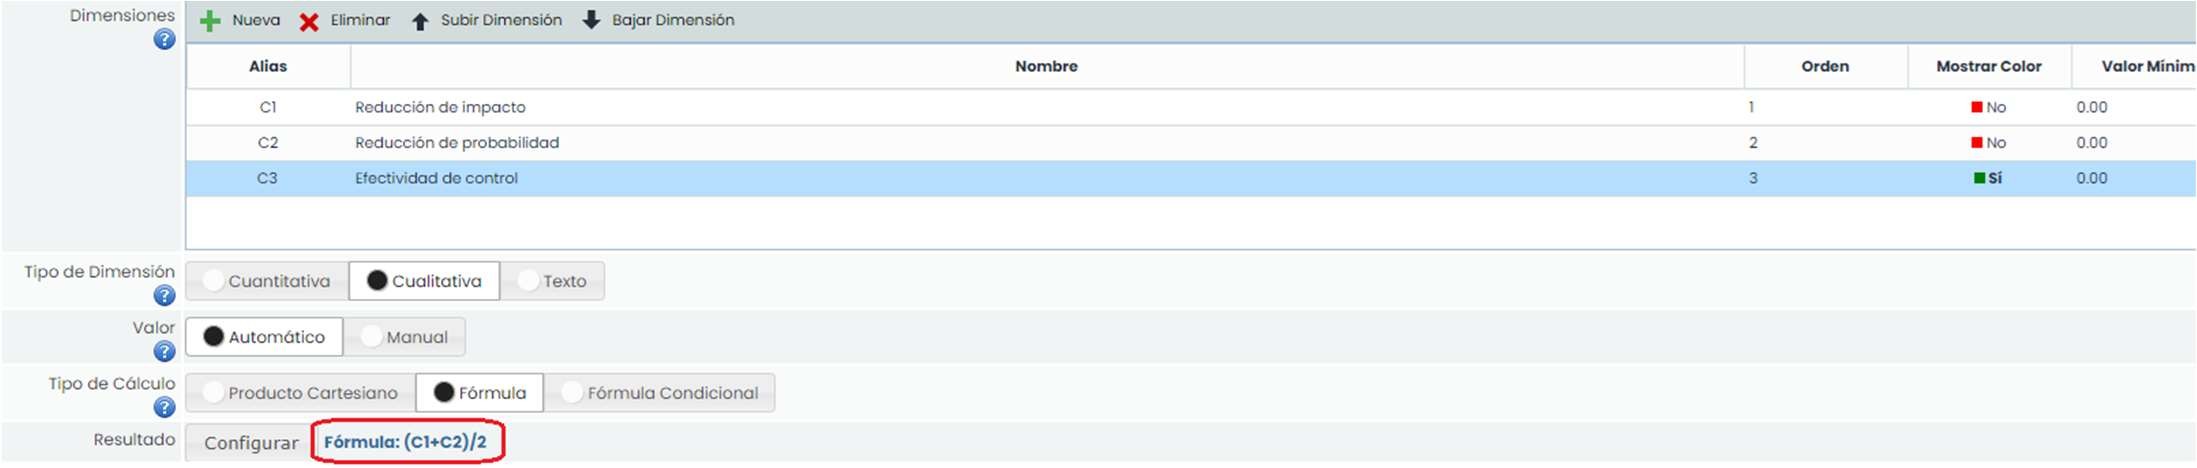Click the Subir Dimensión up arrow
The height and width of the screenshot is (468, 2197).
coord(420,21)
